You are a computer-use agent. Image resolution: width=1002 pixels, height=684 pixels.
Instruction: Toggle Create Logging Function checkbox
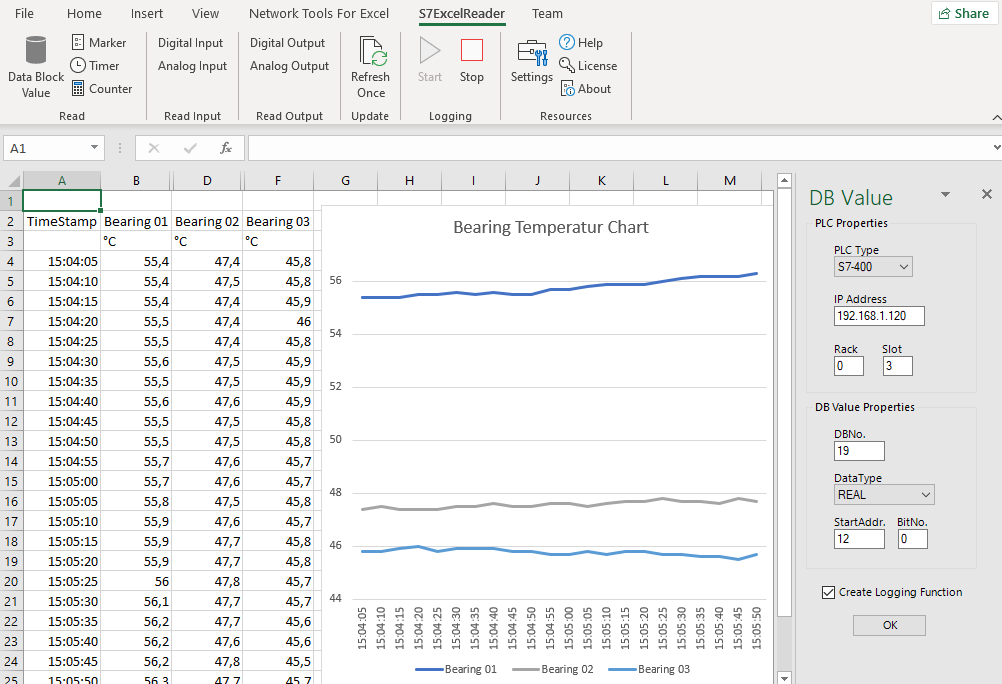tap(828, 593)
